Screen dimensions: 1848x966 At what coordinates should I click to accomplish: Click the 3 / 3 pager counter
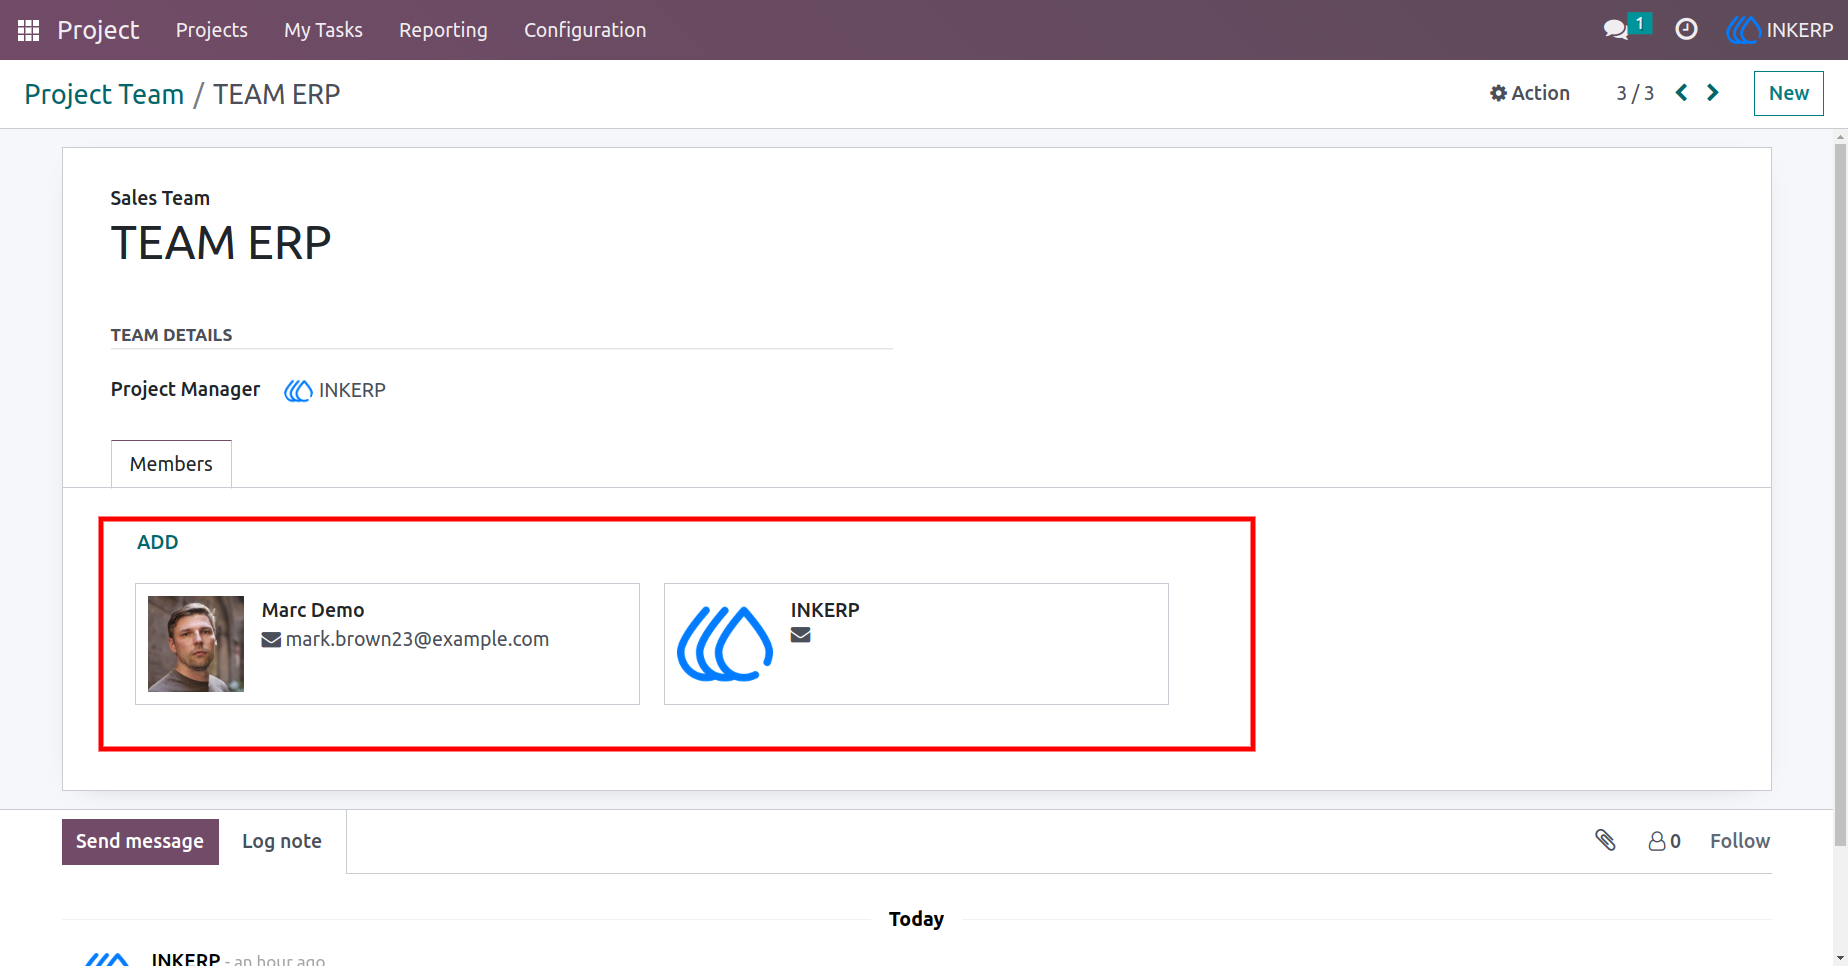point(1635,93)
